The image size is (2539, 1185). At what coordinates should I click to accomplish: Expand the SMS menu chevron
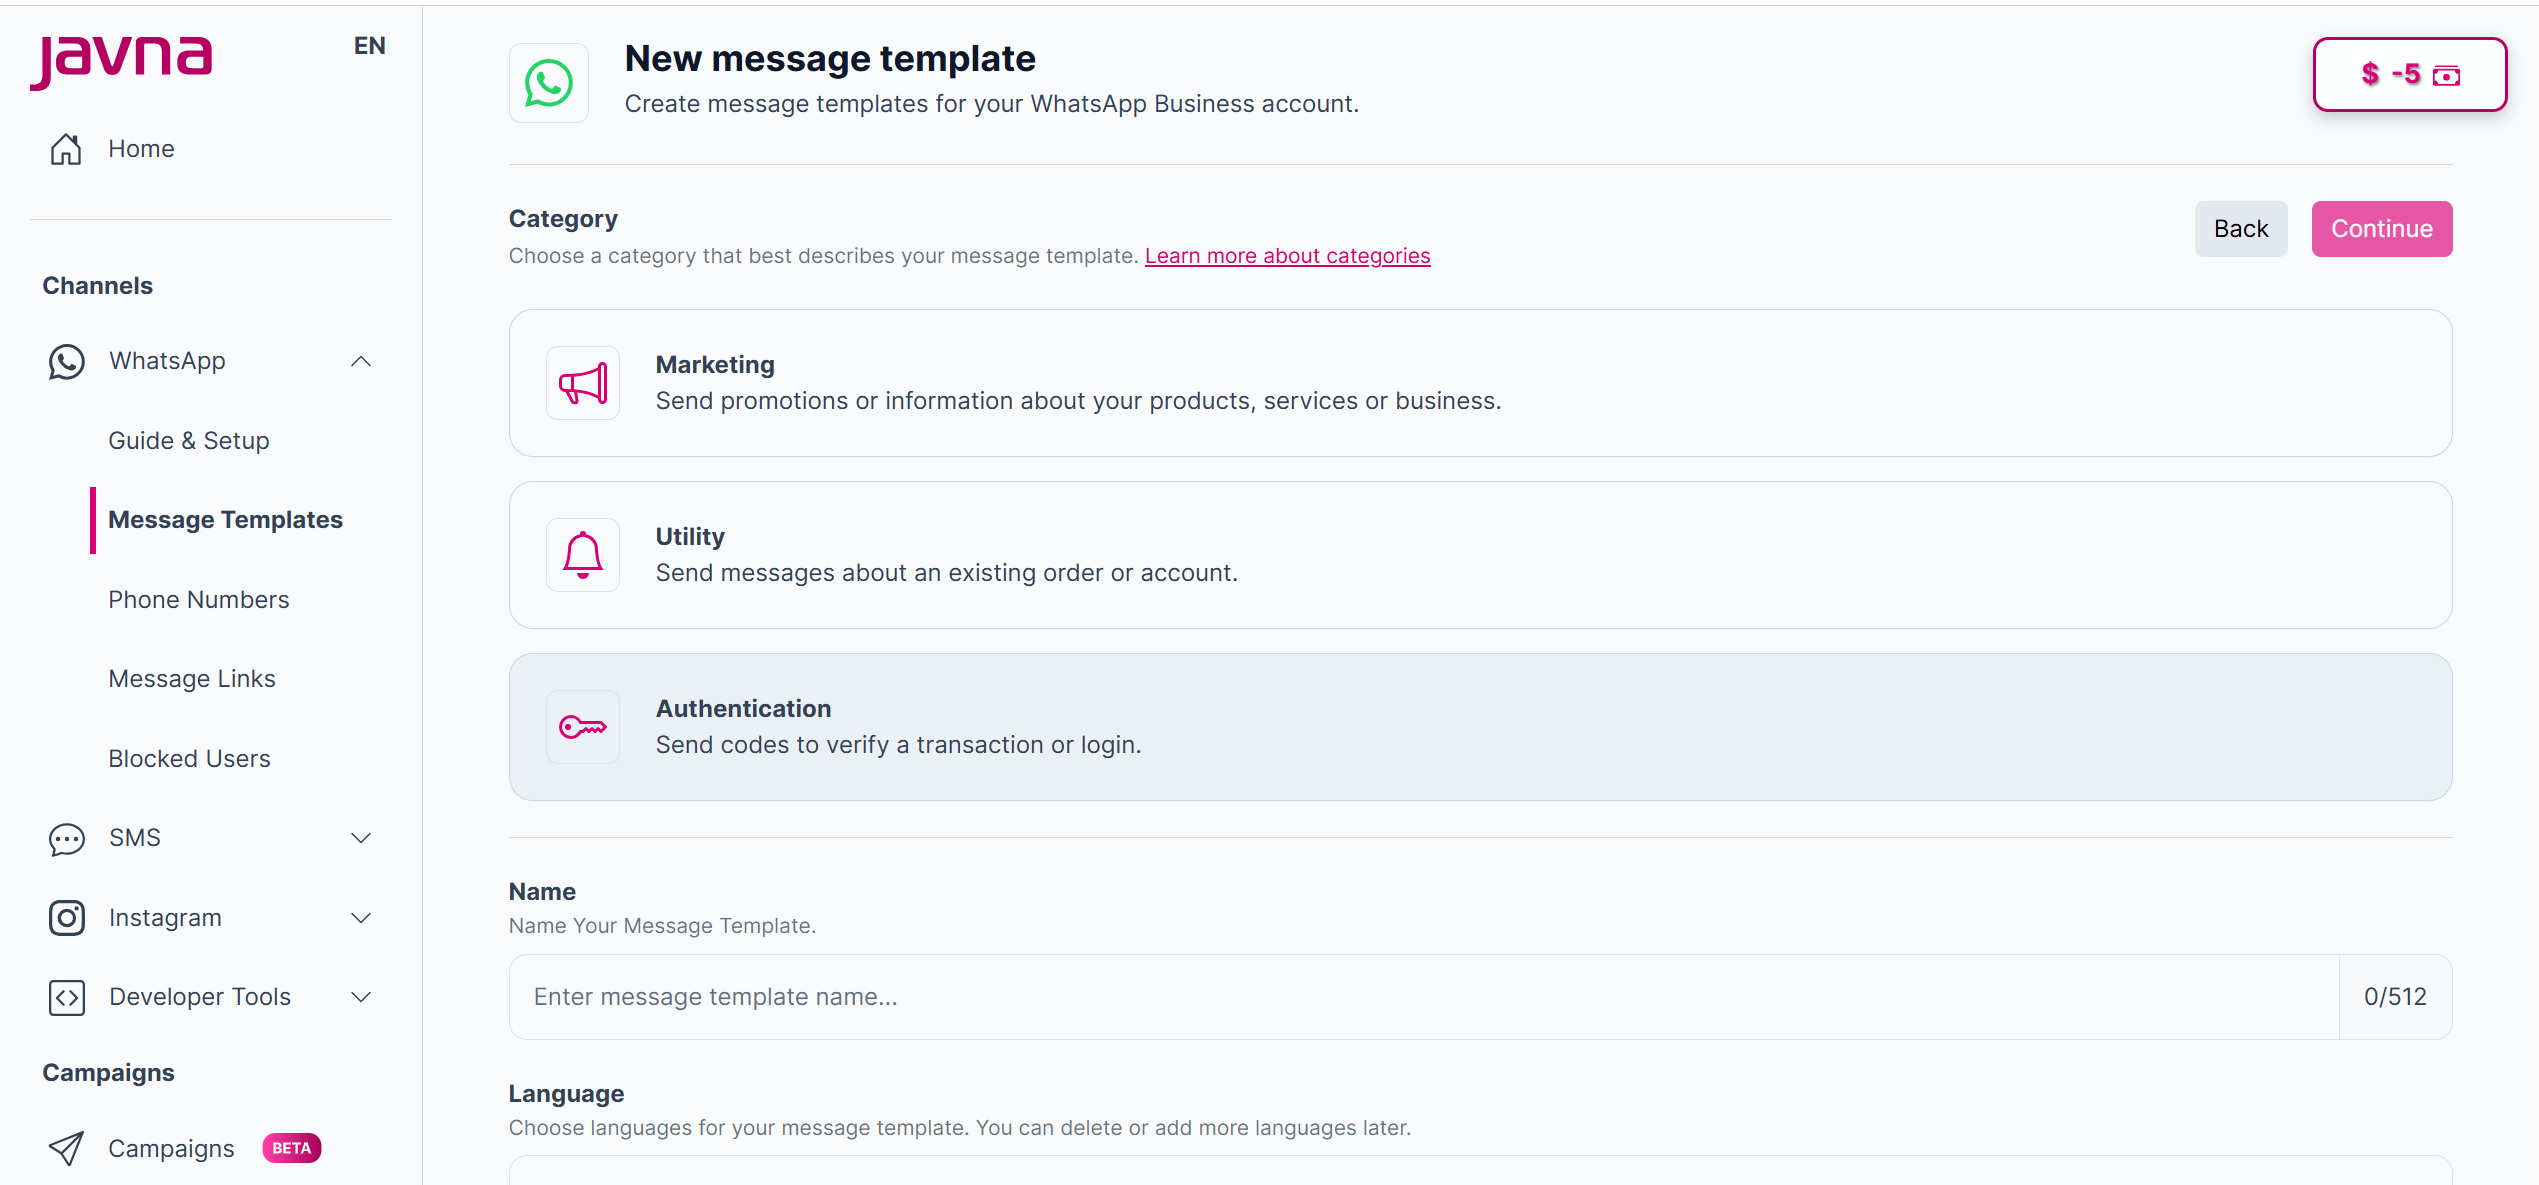point(361,838)
